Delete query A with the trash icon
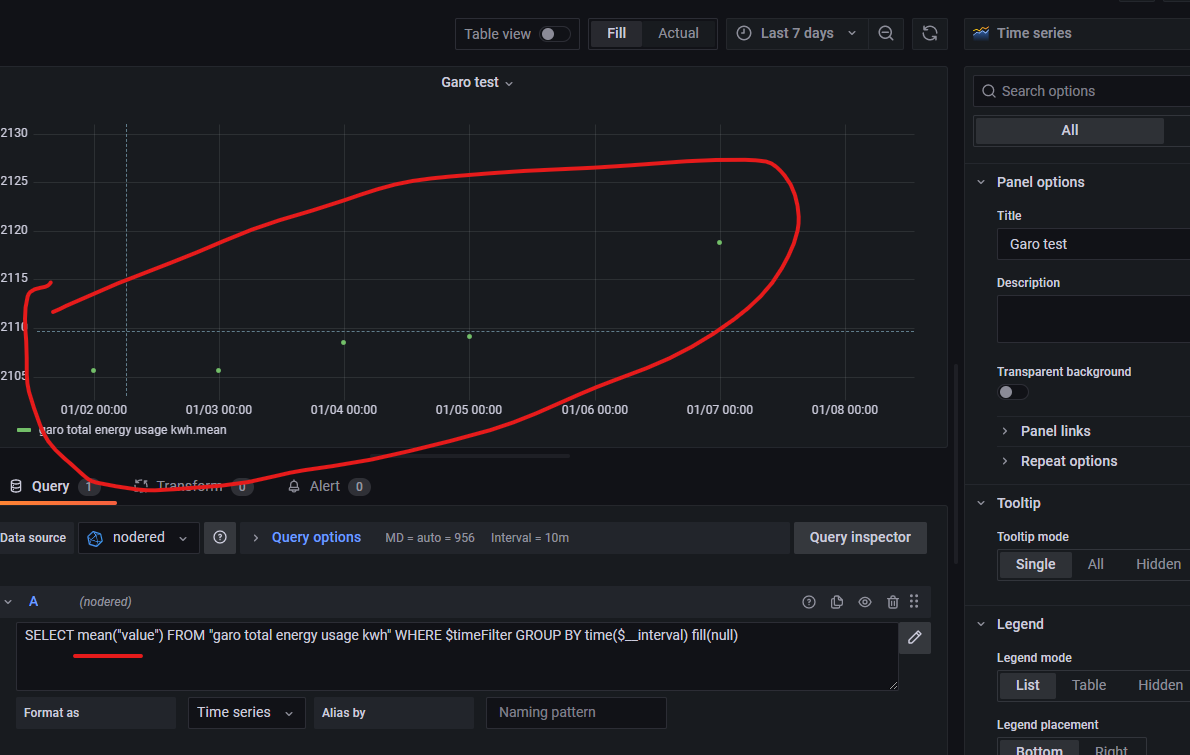Screen dimensions: 1190x755 tap(892, 602)
